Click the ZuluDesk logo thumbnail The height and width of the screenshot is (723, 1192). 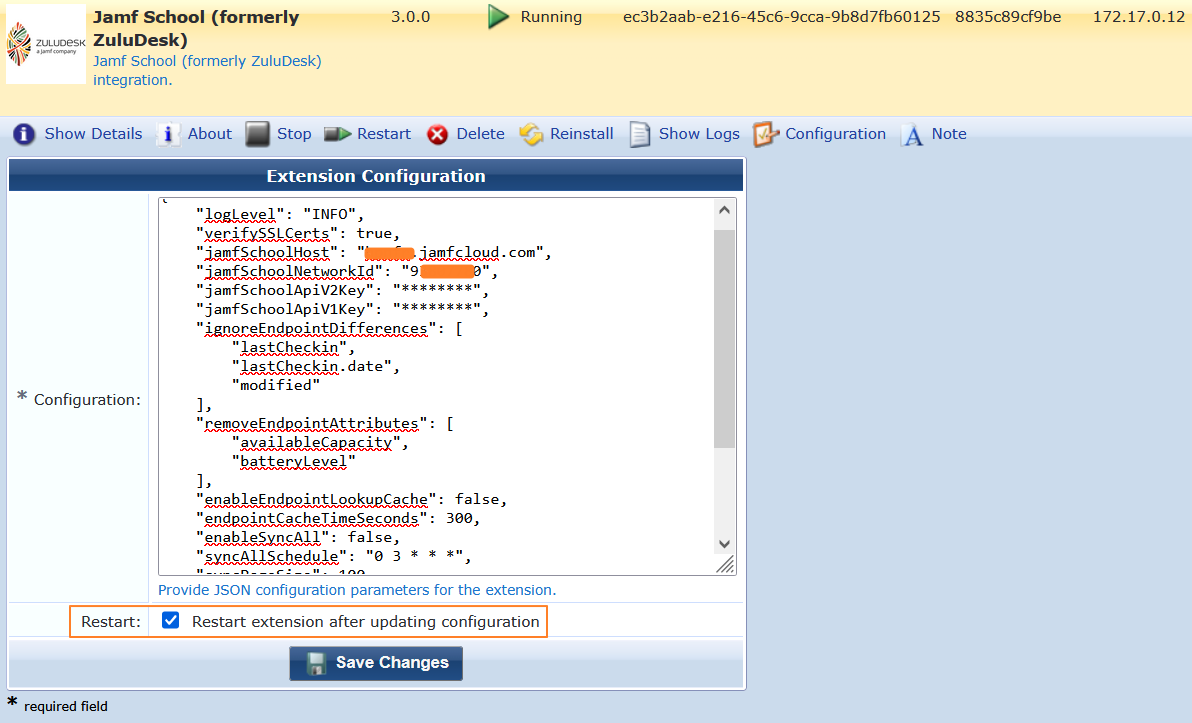pos(46,44)
